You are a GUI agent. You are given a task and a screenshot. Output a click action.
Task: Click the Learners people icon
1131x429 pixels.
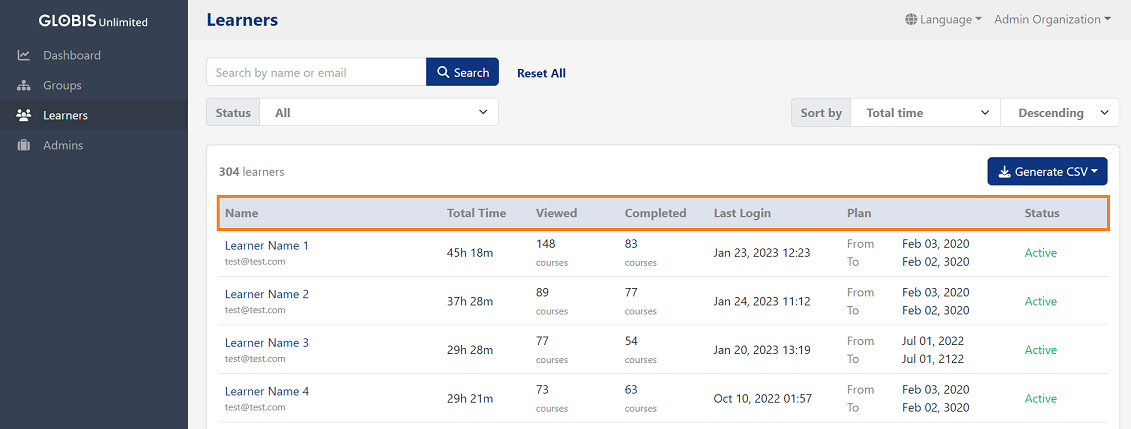click(23, 115)
